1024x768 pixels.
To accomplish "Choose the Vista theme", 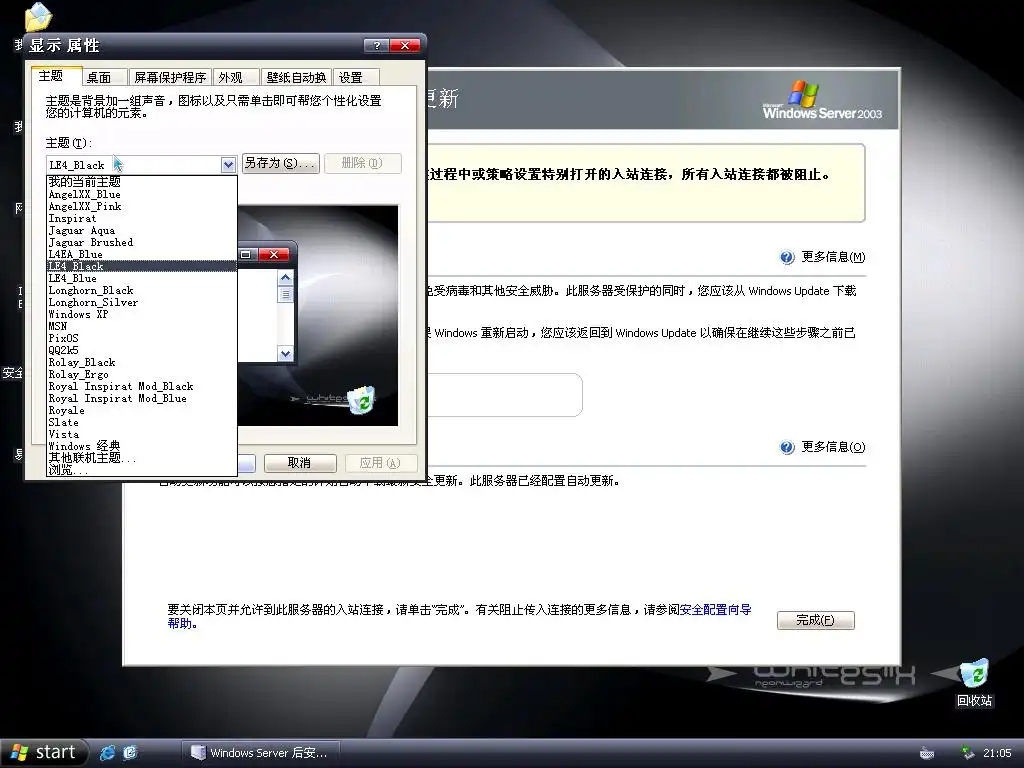I will click(x=142, y=434).
